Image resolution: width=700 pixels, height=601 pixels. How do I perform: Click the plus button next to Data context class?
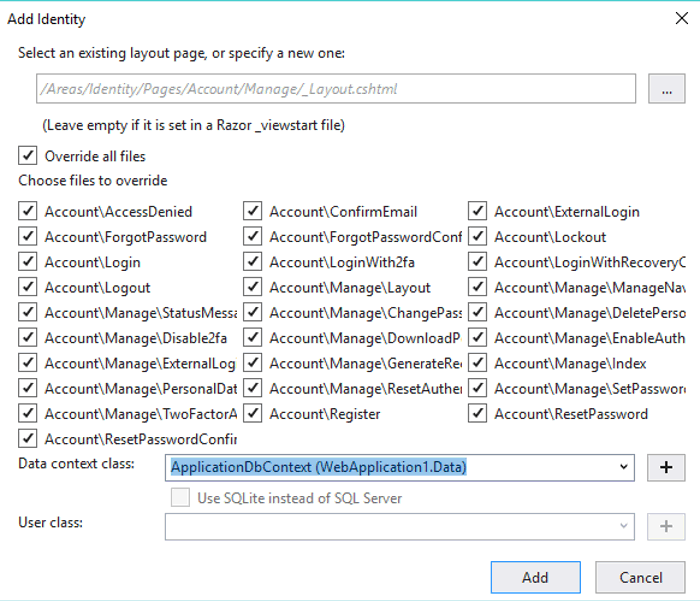[666, 467]
